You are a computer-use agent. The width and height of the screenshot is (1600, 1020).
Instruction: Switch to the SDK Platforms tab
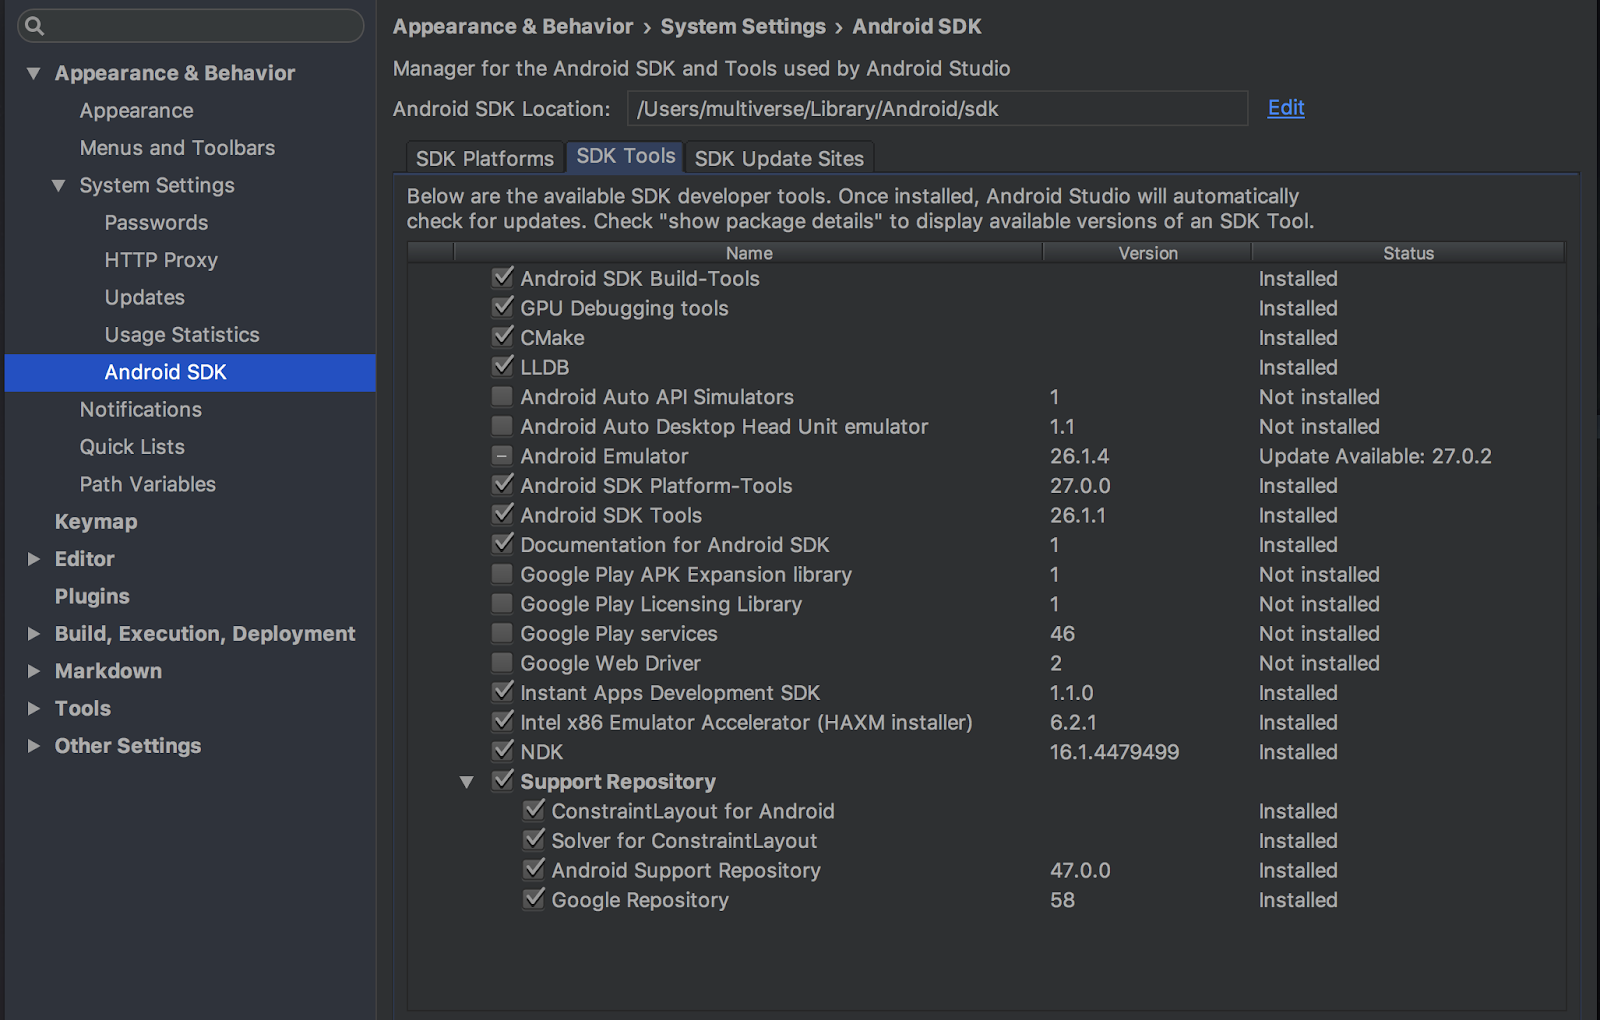(x=484, y=159)
